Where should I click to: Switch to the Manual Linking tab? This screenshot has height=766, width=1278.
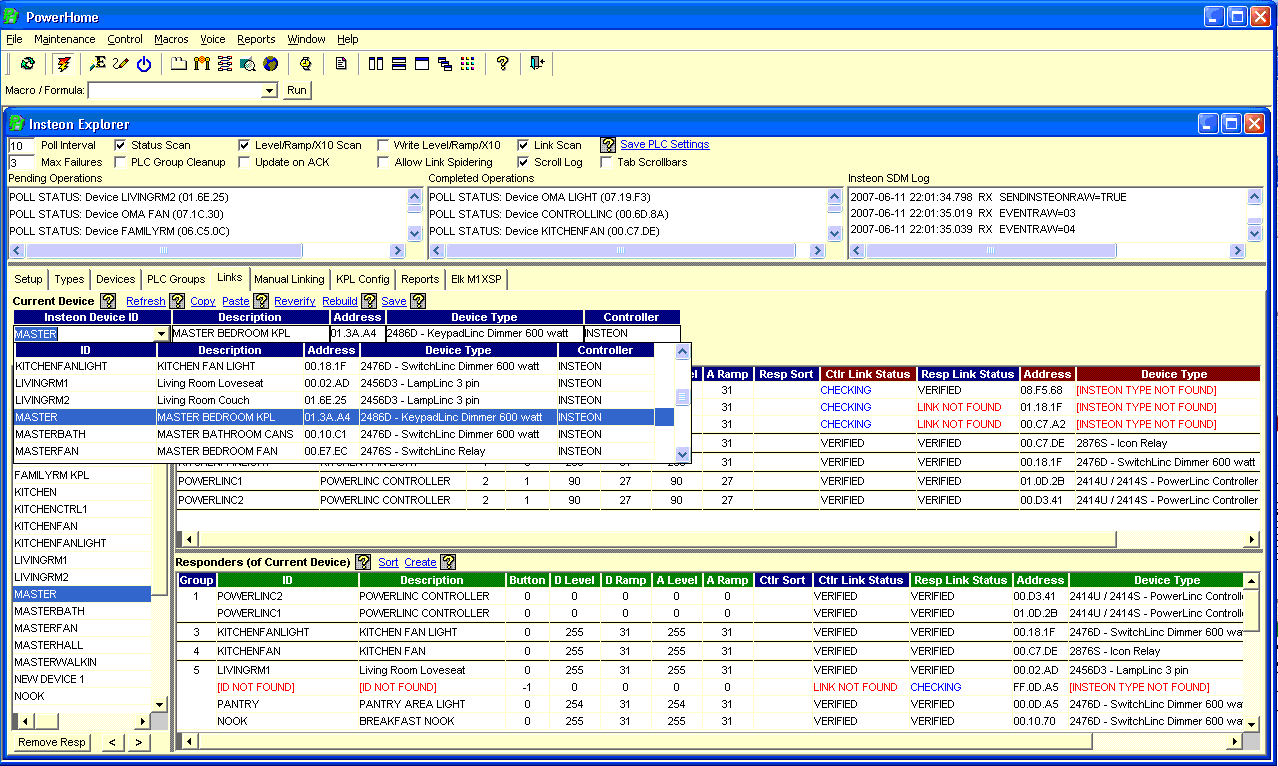(x=289, y=279)
